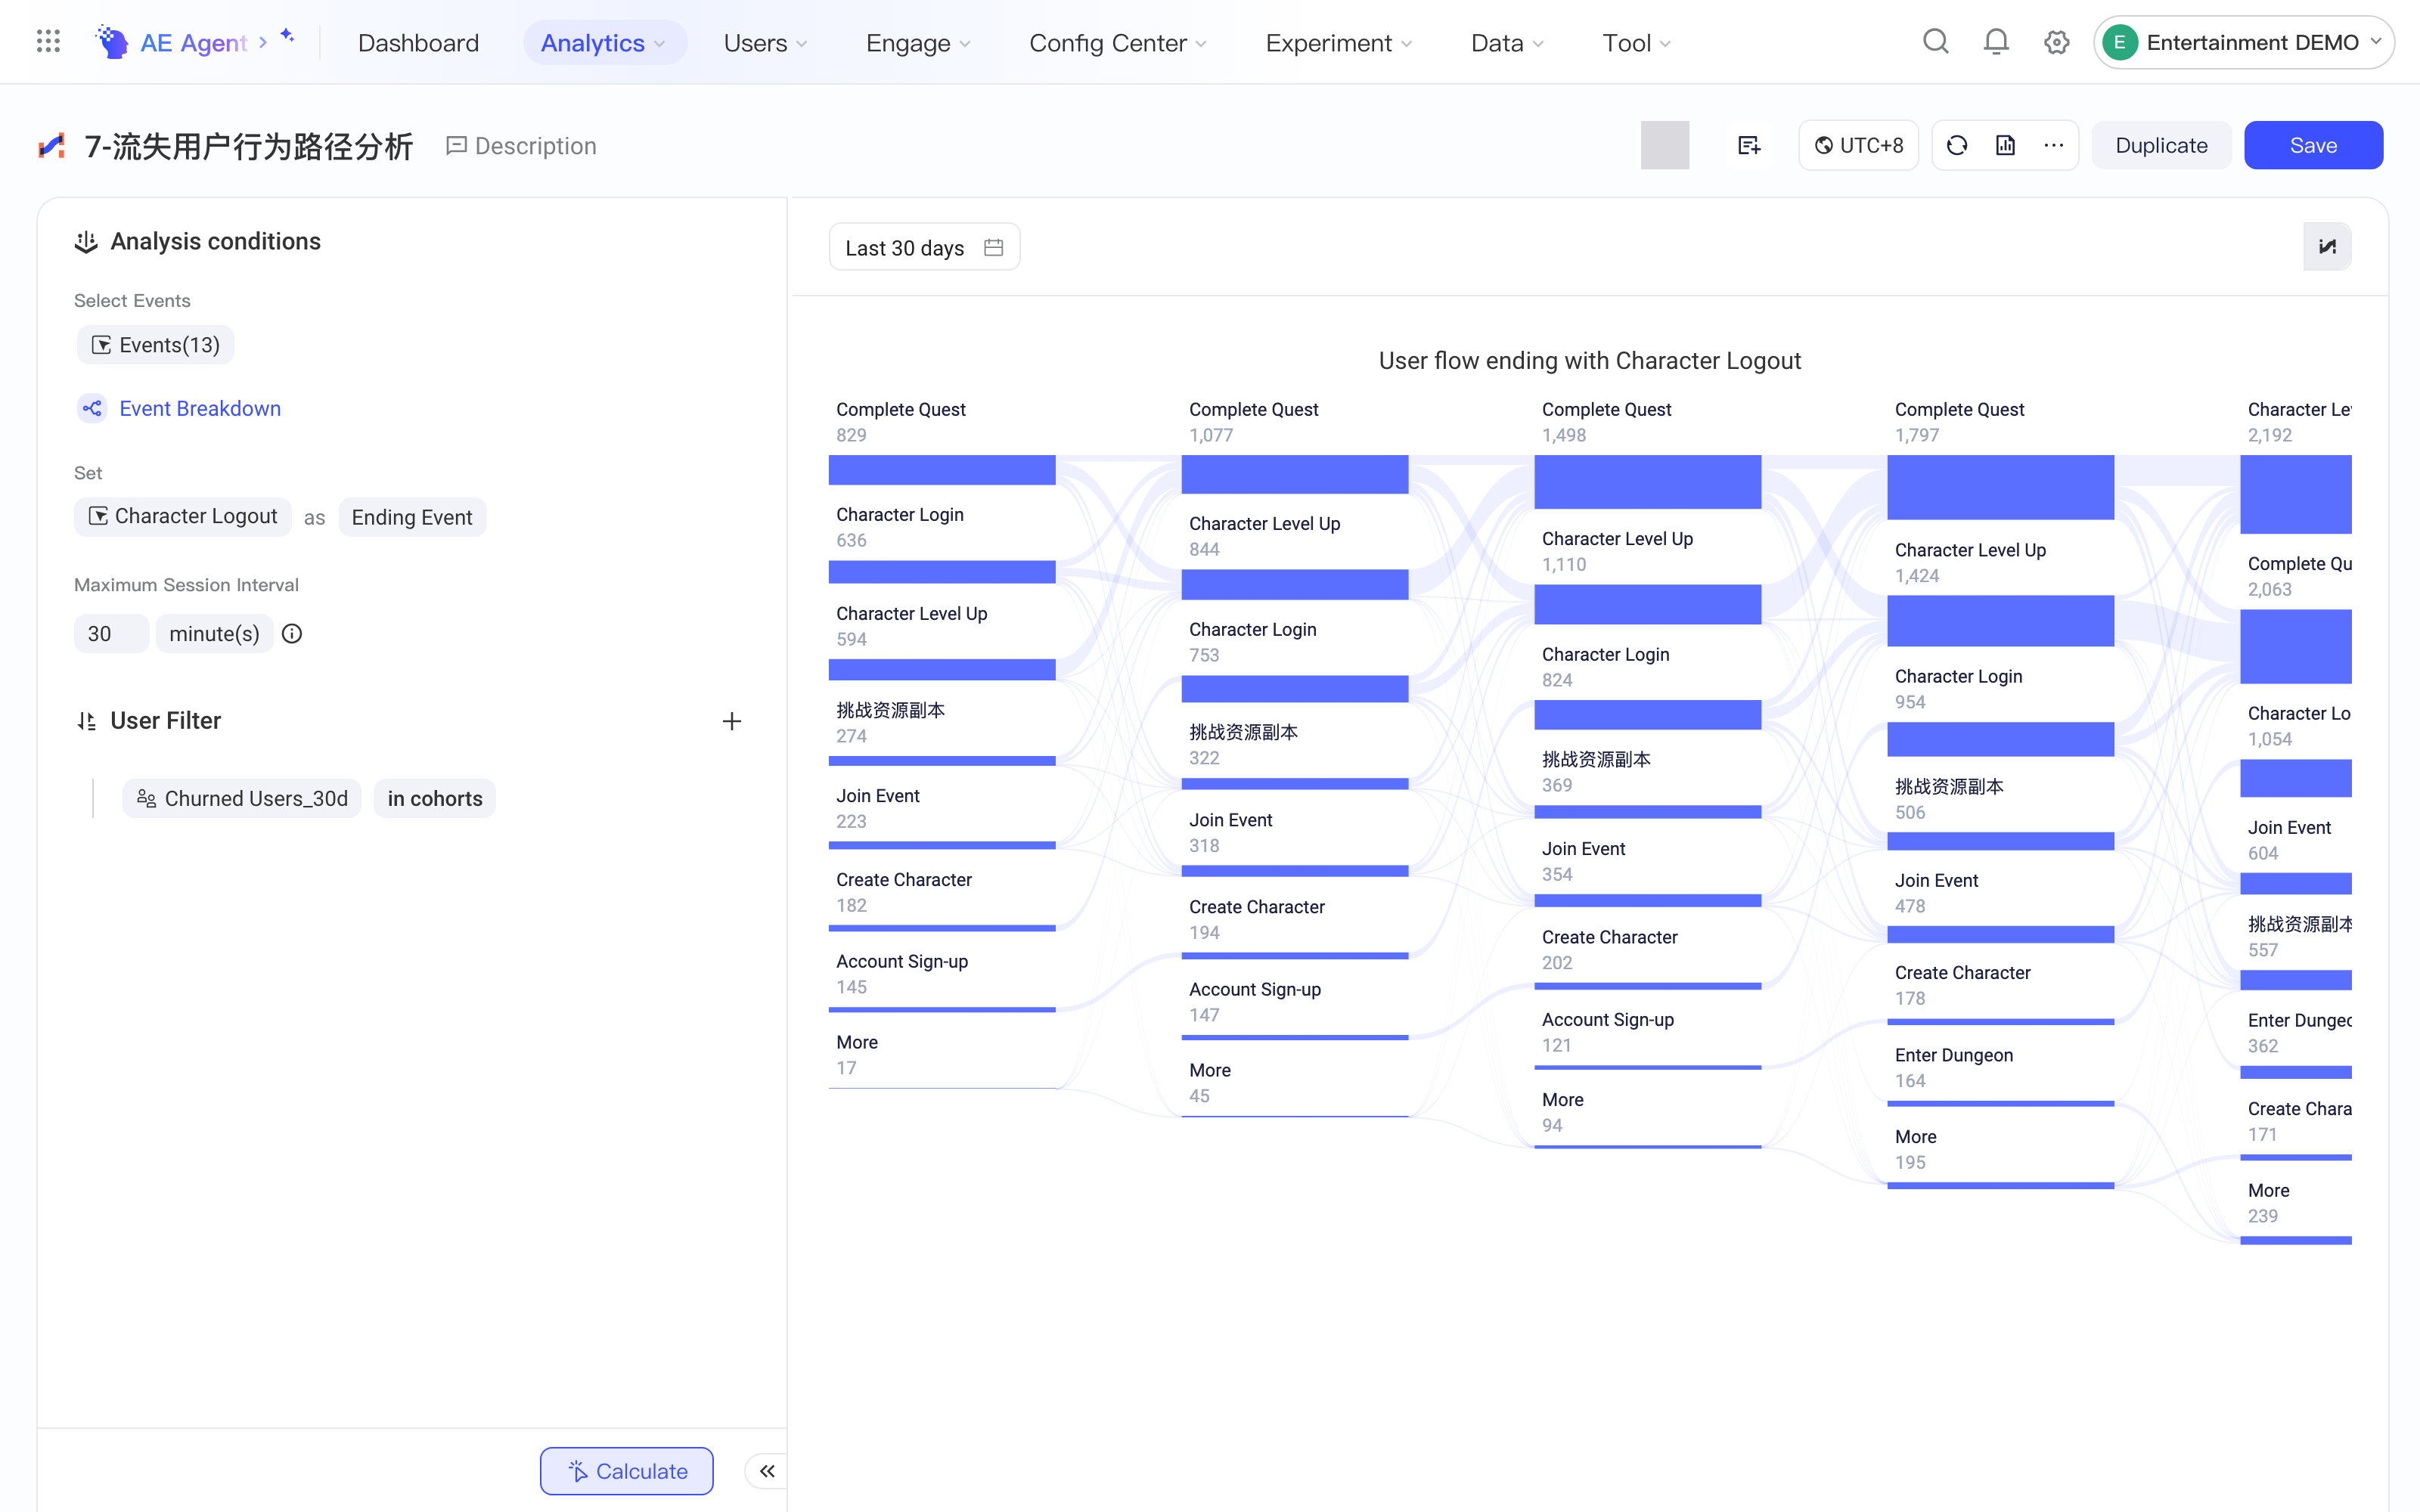Screen dimensions: 2420x1512
Task: Open the Events(13) selector
Action: pos(156,345)
